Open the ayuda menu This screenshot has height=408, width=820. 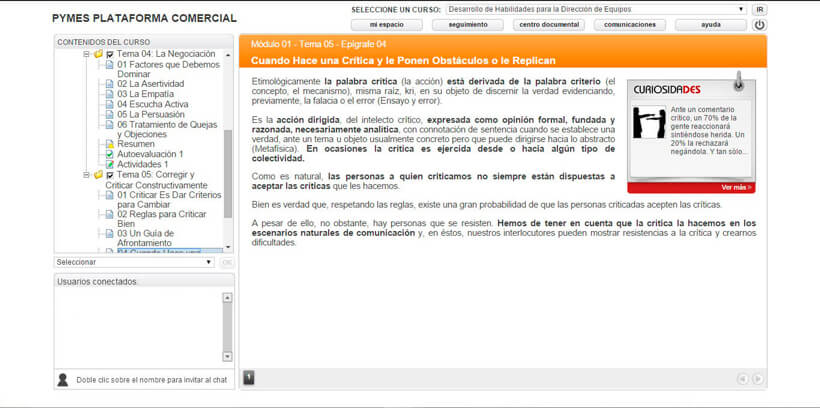[x=711, y=25]
